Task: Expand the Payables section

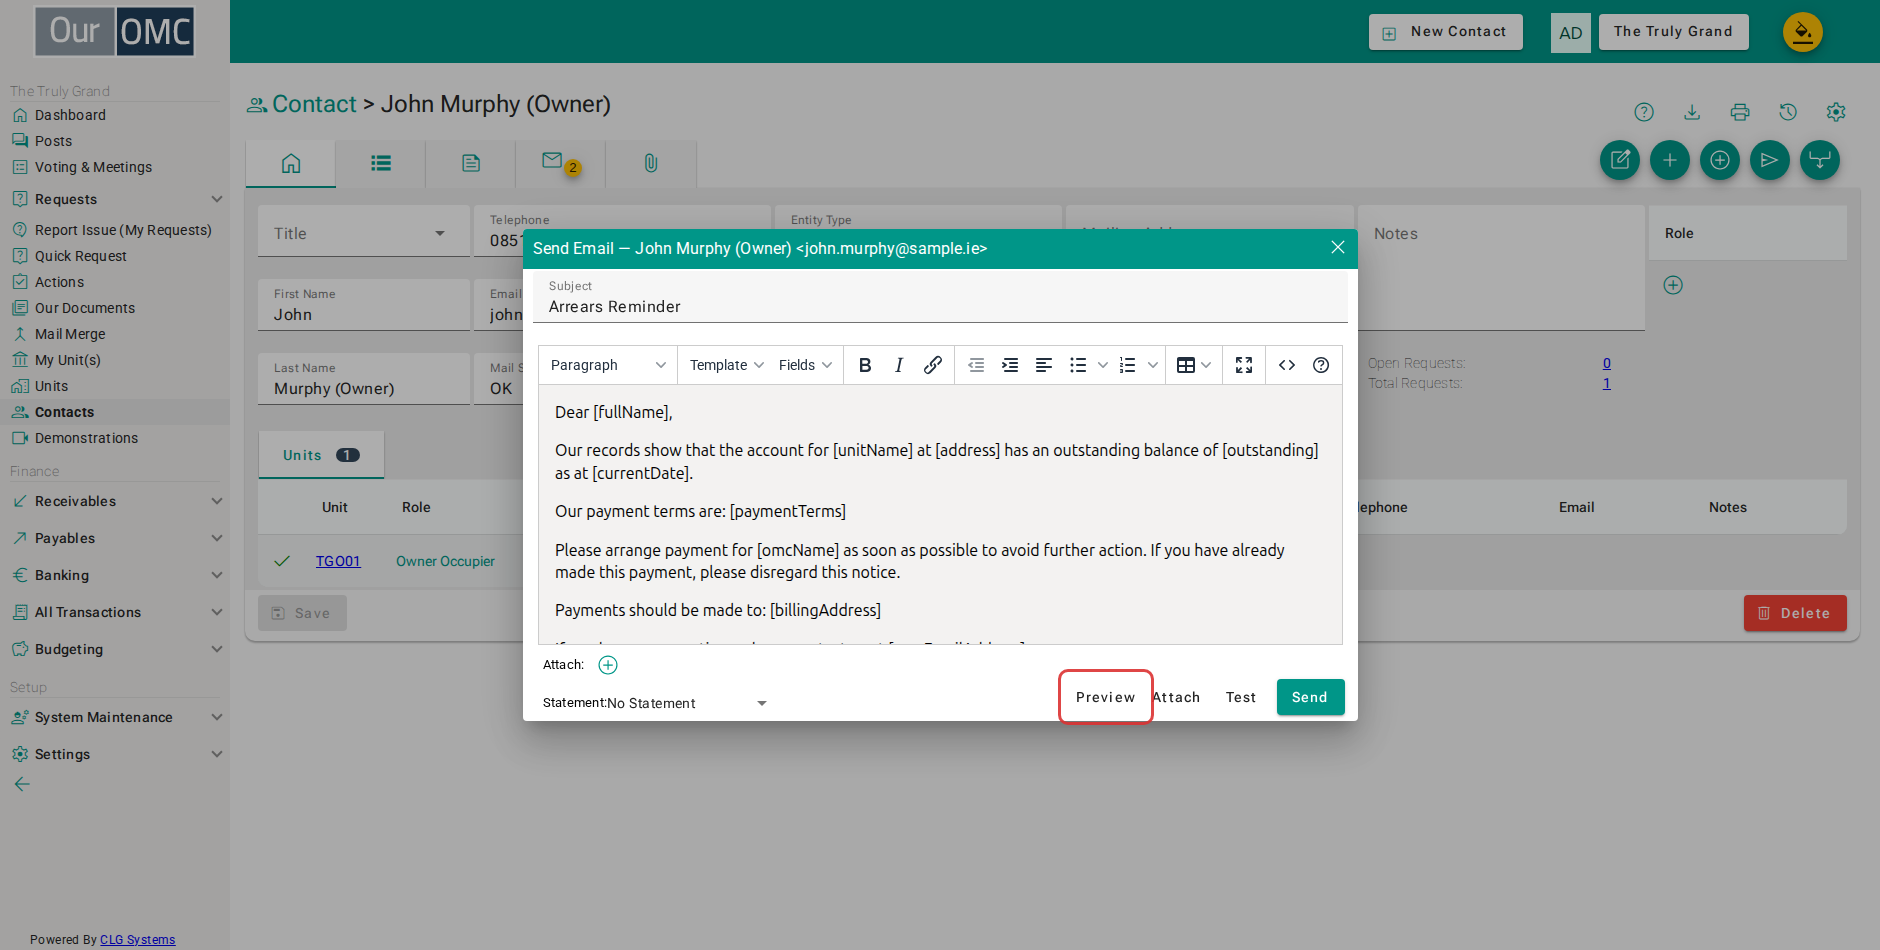Action: click(x=116, y=538)
